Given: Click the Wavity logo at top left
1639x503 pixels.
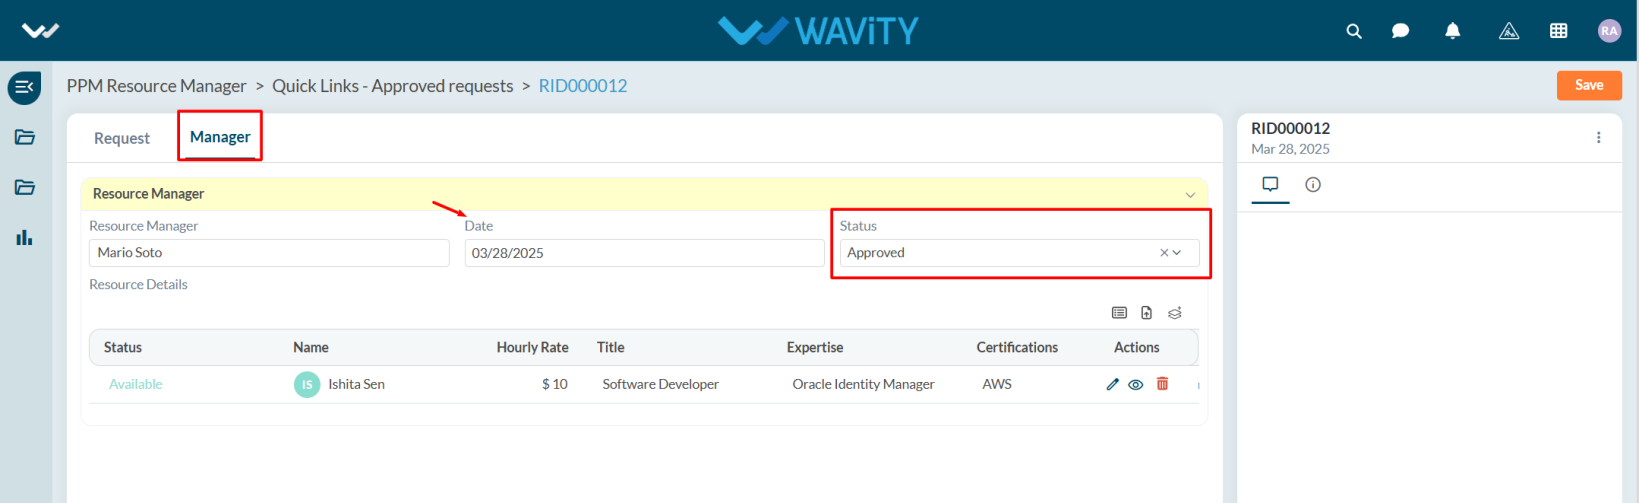Looking at the screenshot, I should [41, 31].
